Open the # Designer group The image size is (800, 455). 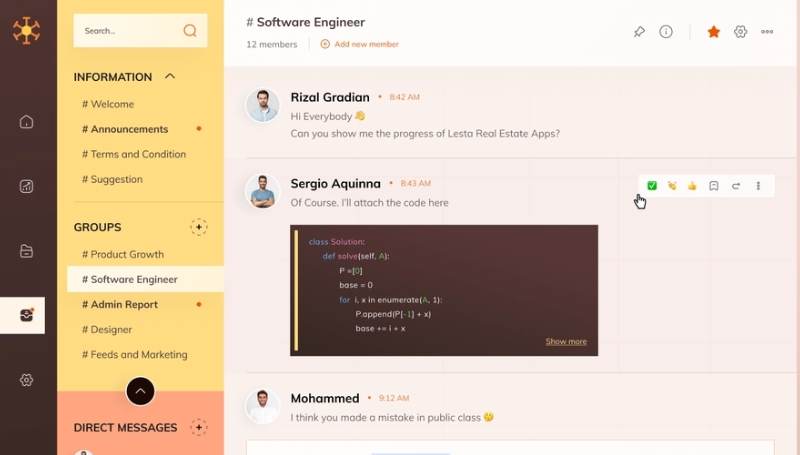(x=107, y=330)
